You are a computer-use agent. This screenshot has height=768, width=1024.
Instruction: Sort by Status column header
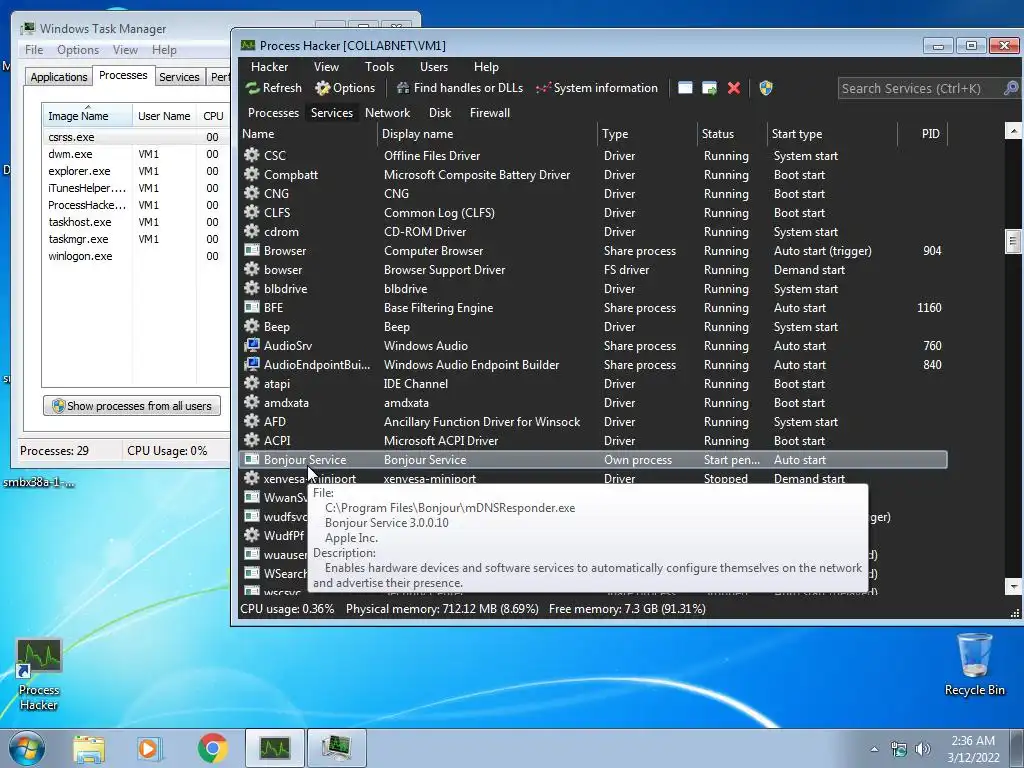pos(731,134)
